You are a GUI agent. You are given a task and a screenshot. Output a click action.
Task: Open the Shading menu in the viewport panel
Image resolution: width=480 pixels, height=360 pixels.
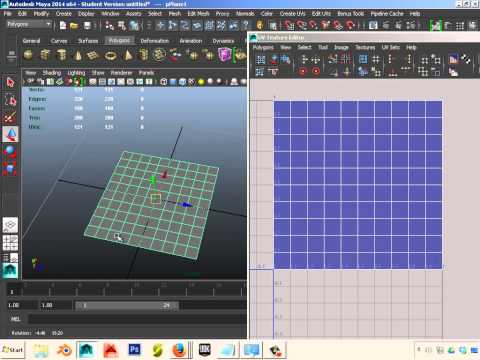click(x=52, y=72)
